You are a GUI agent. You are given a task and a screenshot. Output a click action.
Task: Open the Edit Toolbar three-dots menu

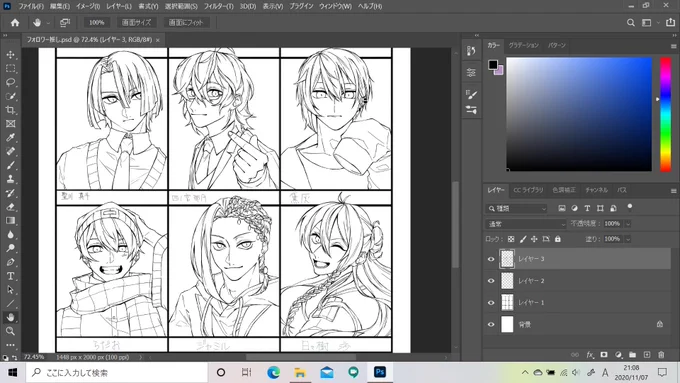click(10, 345)
